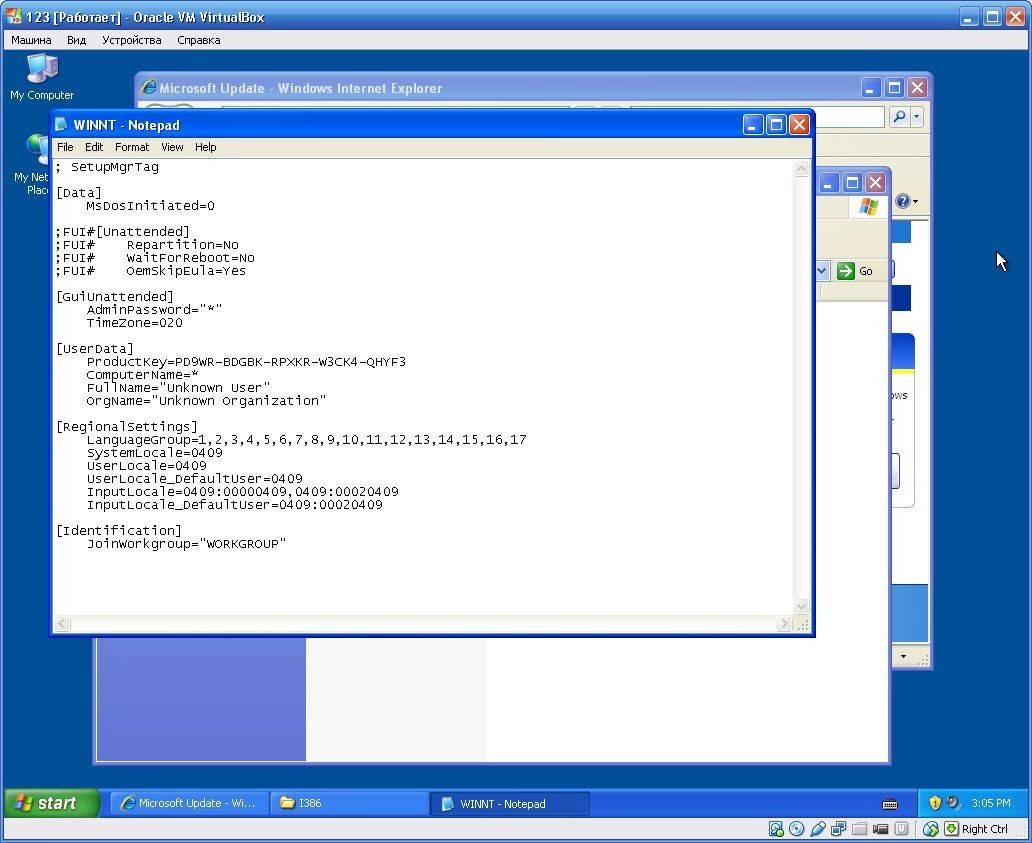Click the 3:05 PM clock
This screenshot has height=843, width=1032.
[x=991, y=803]
